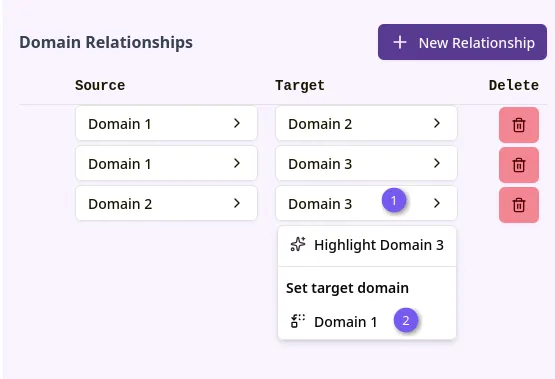Click the Source column header
Viewport: 555px width, 379px height.
point(100,85)
